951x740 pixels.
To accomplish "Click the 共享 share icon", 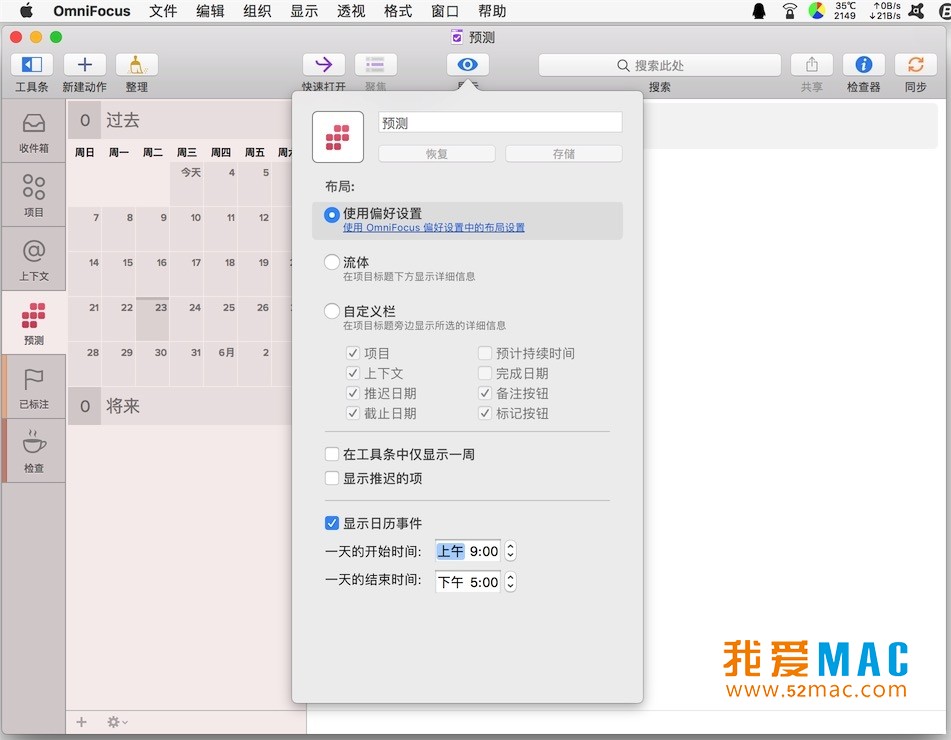I will [812, 64].
